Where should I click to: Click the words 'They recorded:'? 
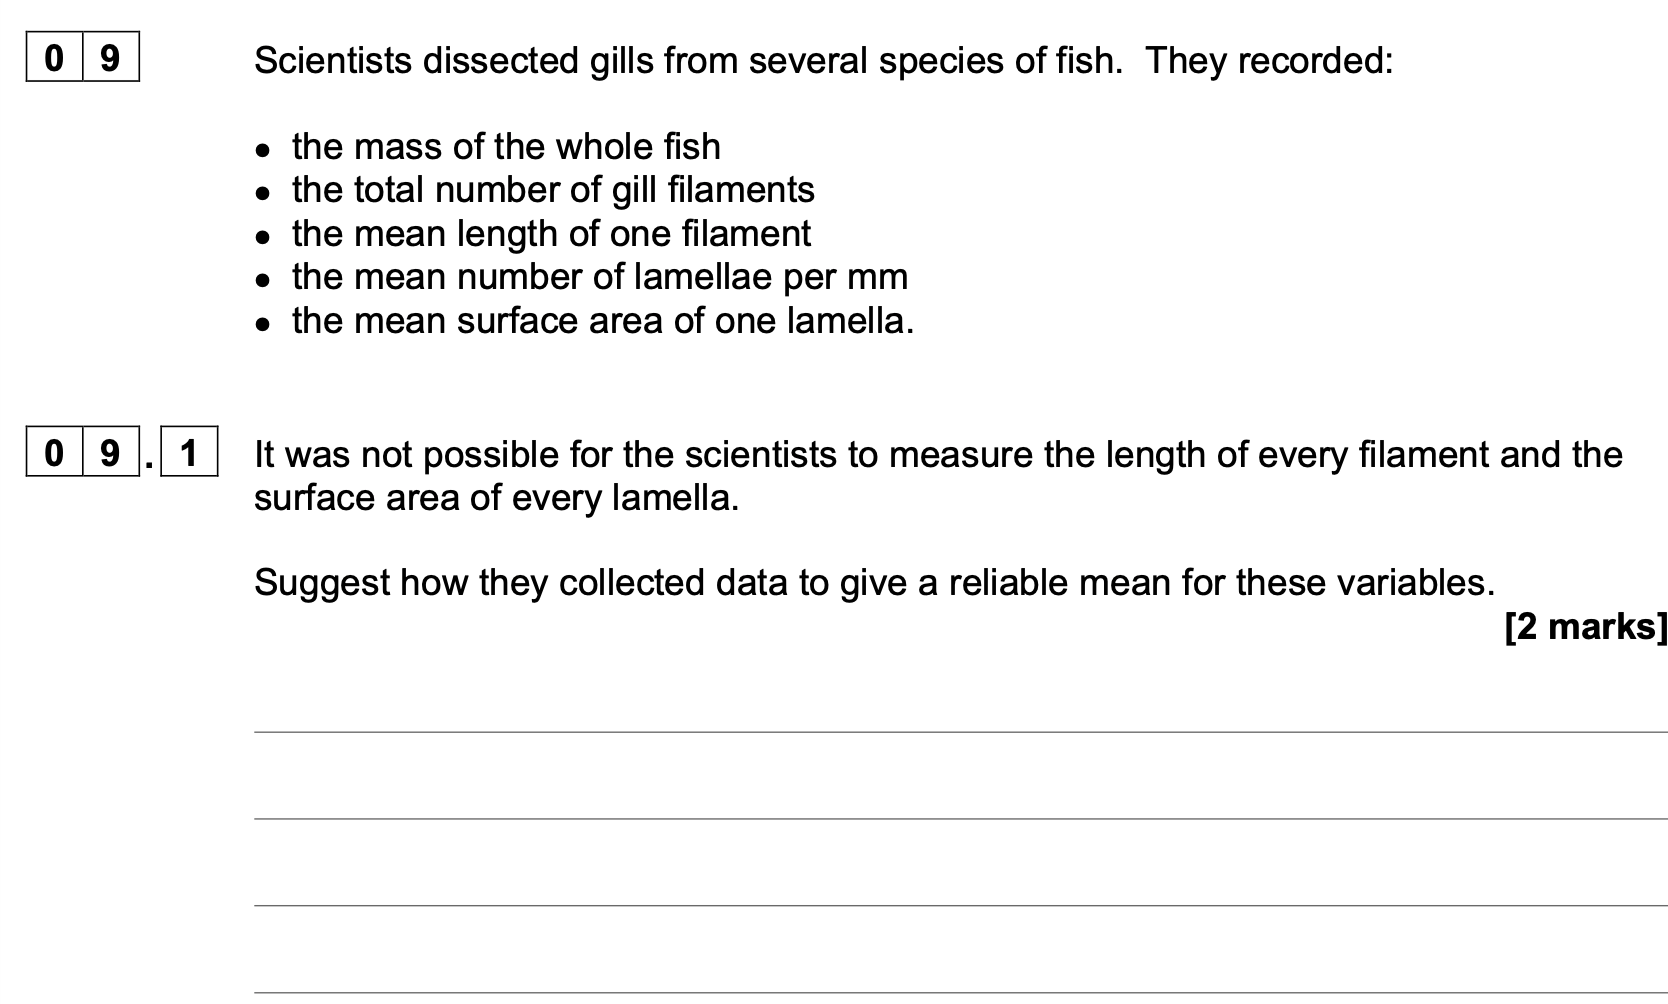click(1269, 61)
